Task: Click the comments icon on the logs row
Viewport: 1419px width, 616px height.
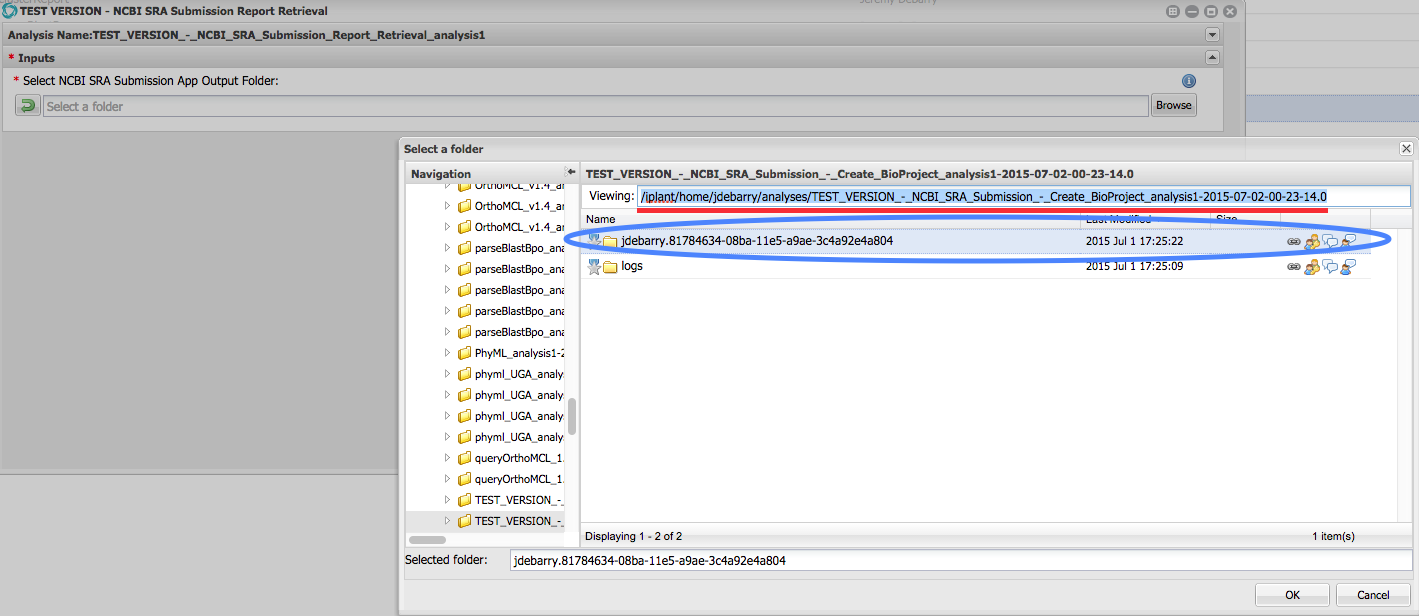Action: tap(1330, 267)
